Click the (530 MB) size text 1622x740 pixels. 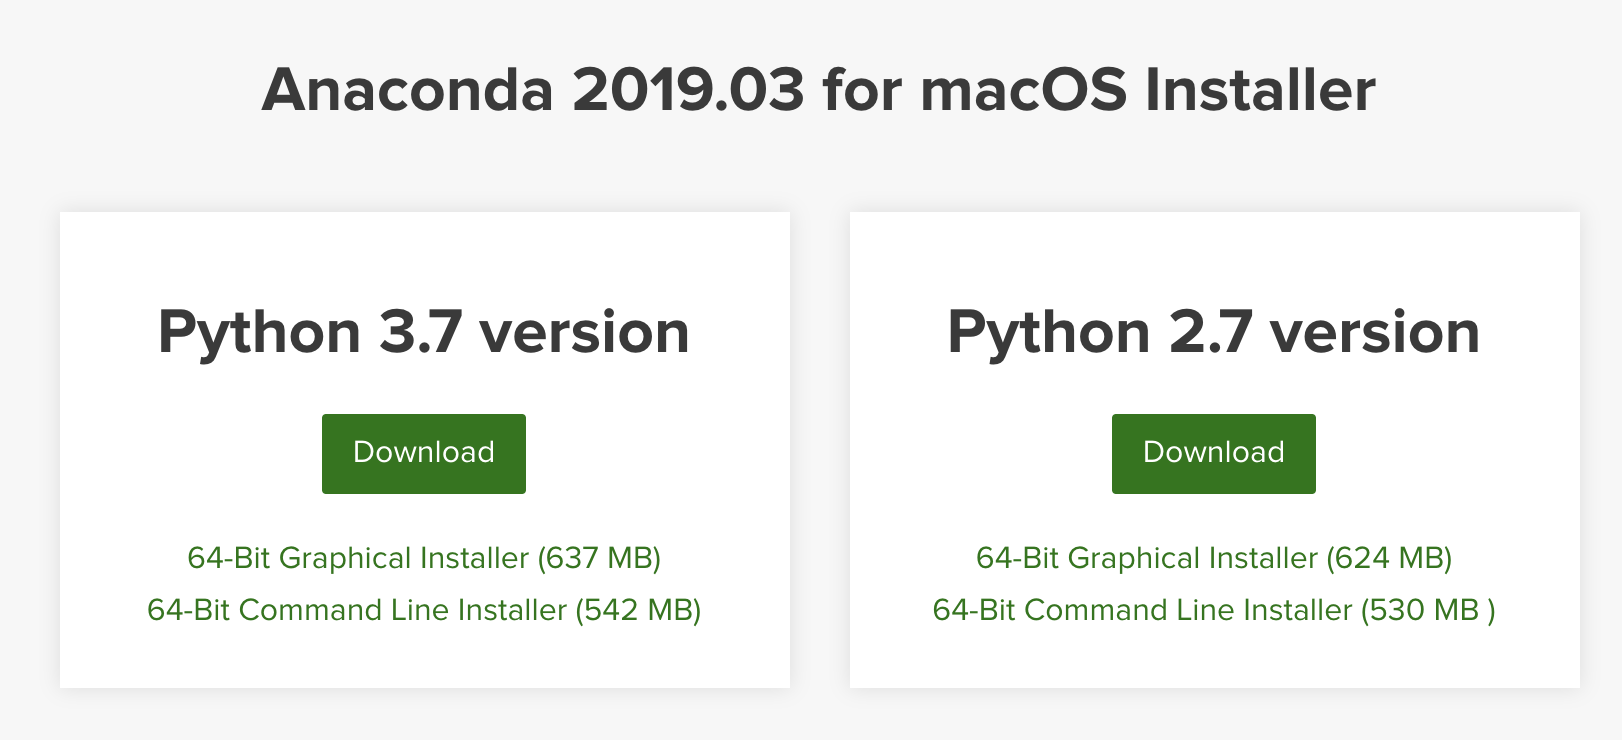tap(1427, 610)
